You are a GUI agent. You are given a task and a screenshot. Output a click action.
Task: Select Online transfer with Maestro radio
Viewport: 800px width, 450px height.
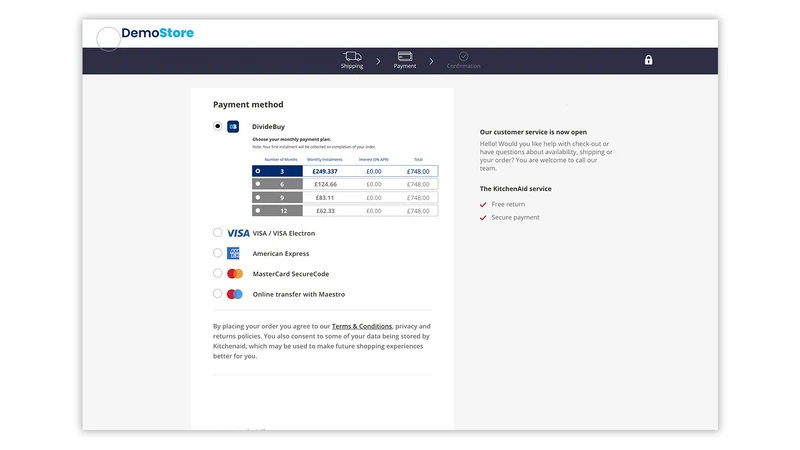click(x=217, y=294)
